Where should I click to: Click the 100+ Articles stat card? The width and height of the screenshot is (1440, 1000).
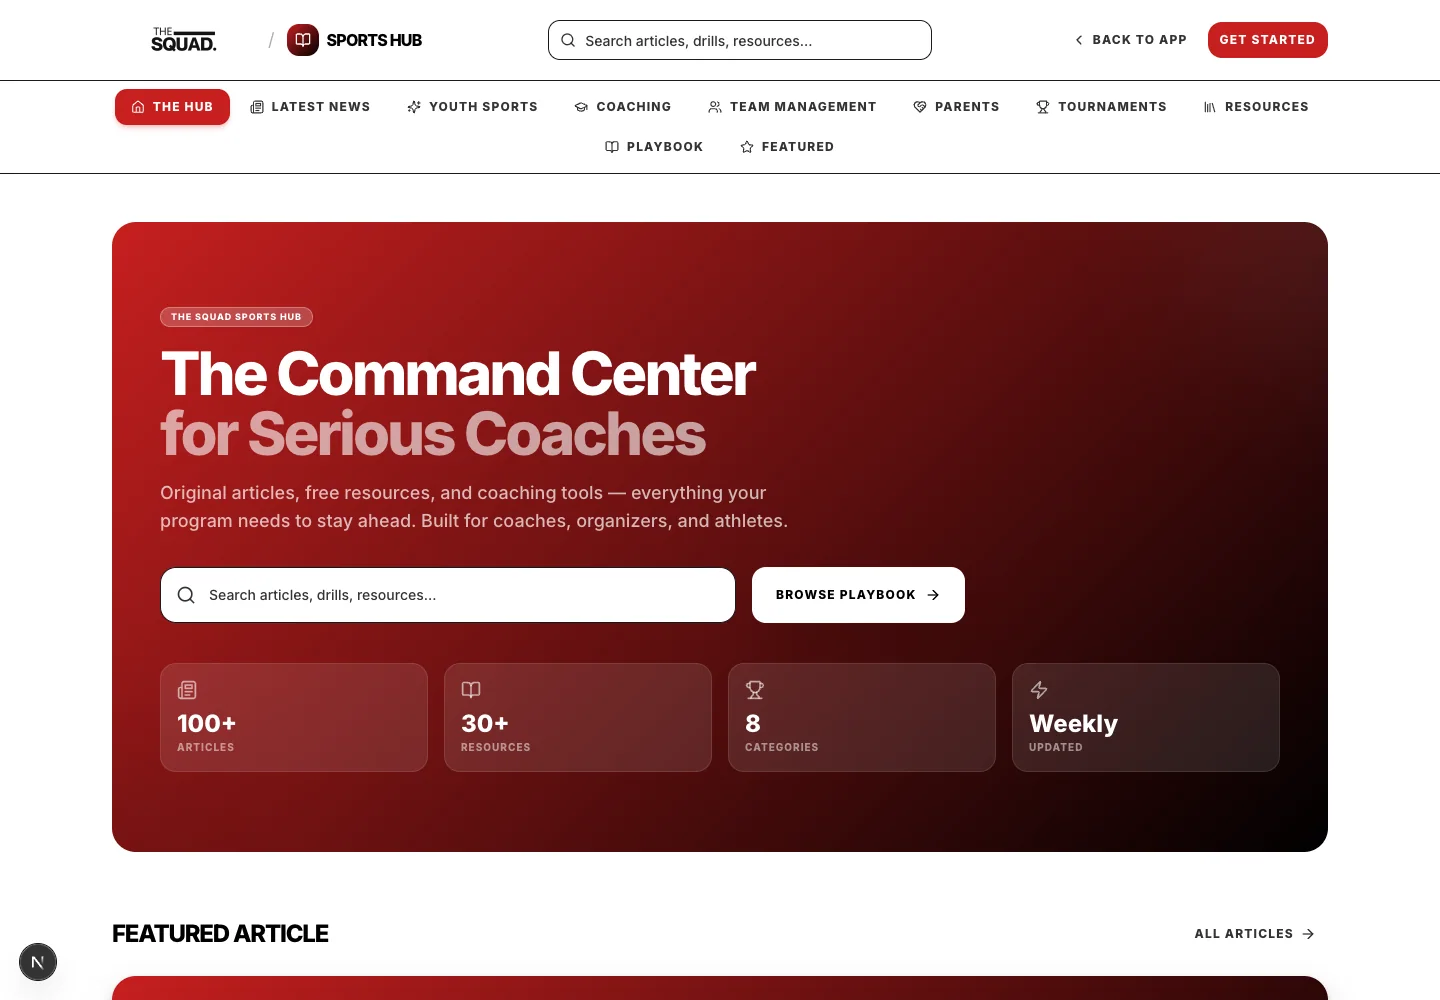(294, 717)
